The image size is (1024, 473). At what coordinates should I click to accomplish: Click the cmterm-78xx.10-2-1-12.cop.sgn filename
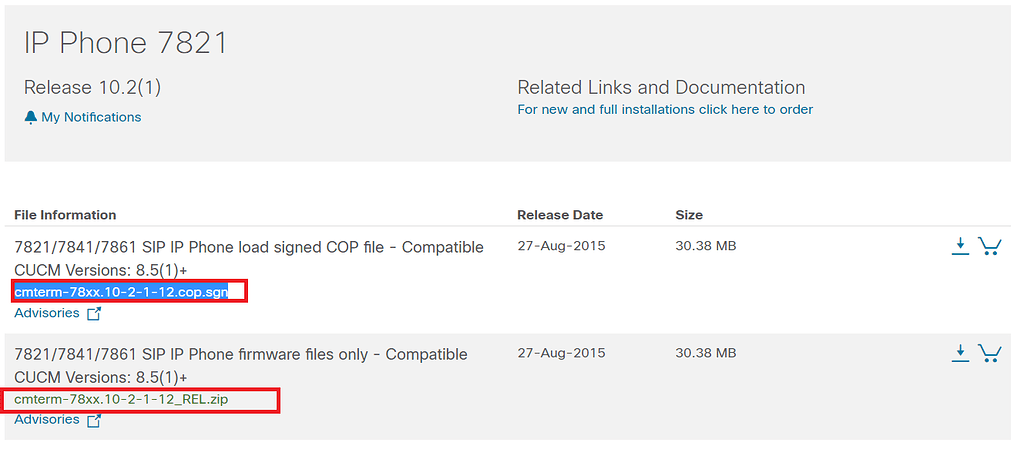pos(121,292)
